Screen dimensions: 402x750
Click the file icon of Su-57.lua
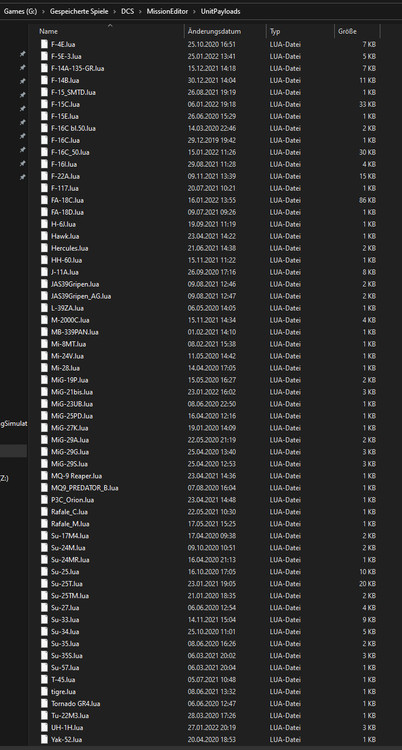(45, 667)
